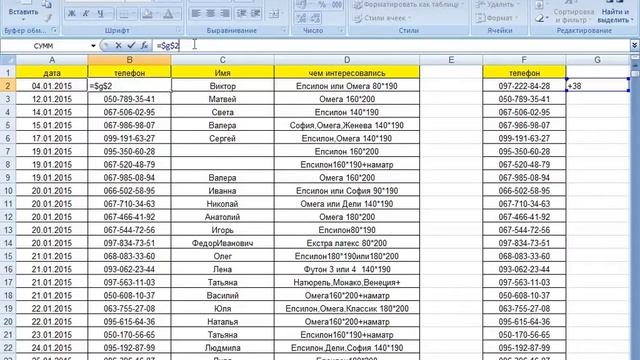Open the Name Box dropdown arrow
The image size is (640, 360).
pyautogui.click(x=93, y=46)
